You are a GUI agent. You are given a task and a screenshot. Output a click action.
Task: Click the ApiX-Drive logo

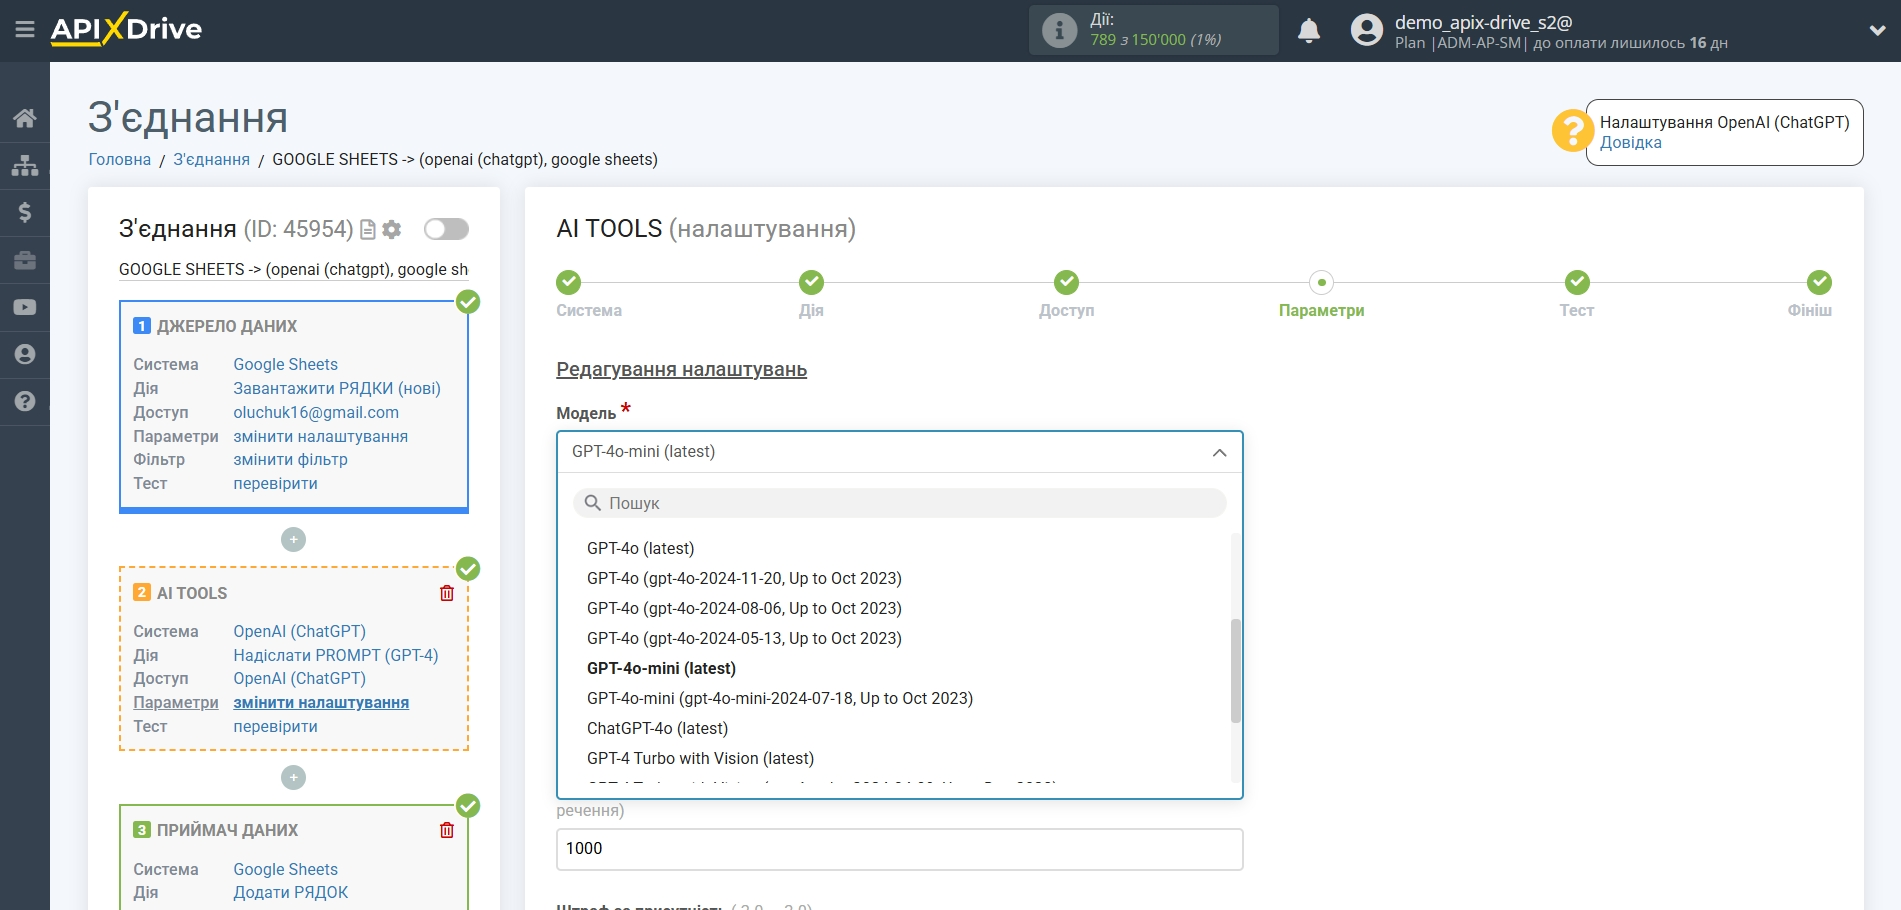tap(126, 29)
